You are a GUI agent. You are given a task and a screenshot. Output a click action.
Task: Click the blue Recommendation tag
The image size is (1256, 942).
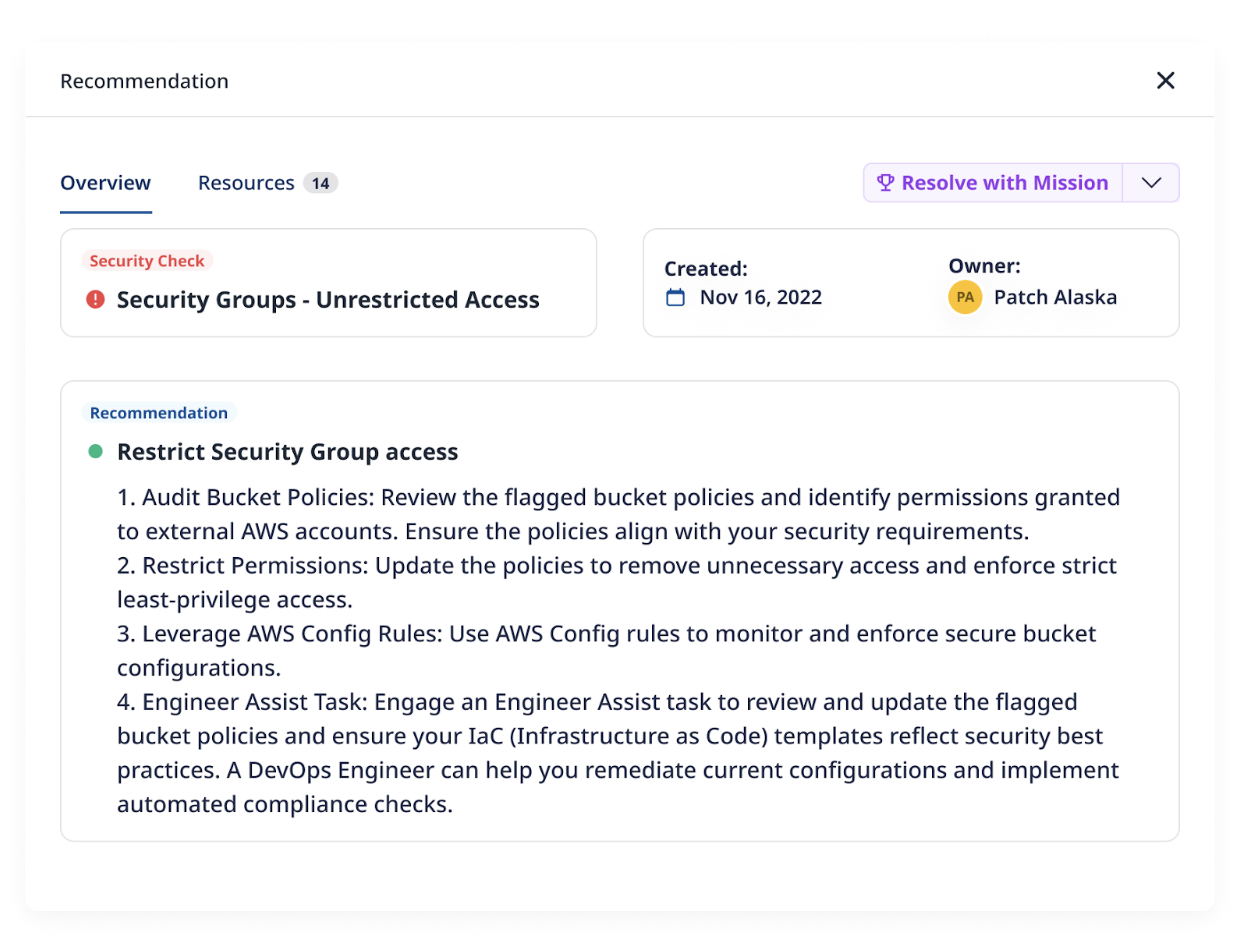pos(158,412)
